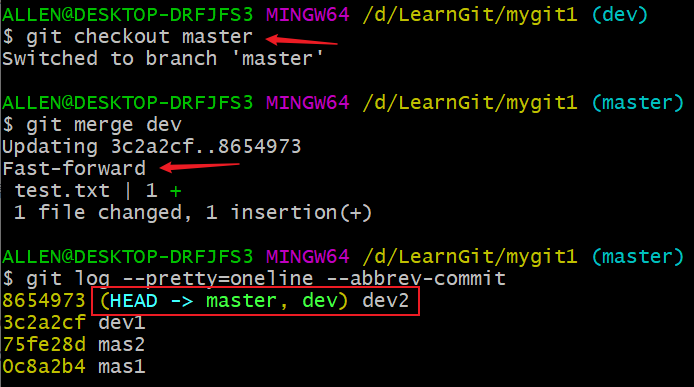Click the log row '3c2a2cf dev1'
This screenshot has width=694, height=387.
coord(74,323)
